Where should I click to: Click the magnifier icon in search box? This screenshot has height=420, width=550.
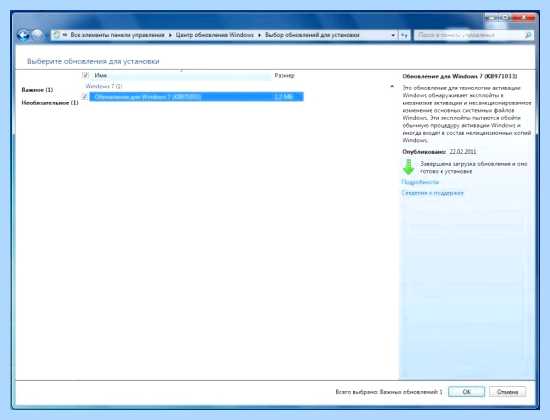coord(528,35)
